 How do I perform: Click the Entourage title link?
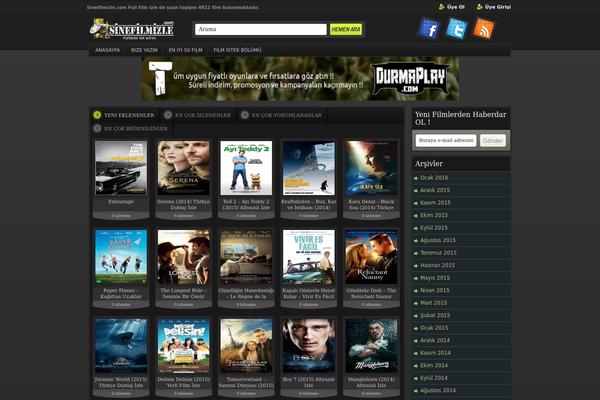tap(121, 201)
